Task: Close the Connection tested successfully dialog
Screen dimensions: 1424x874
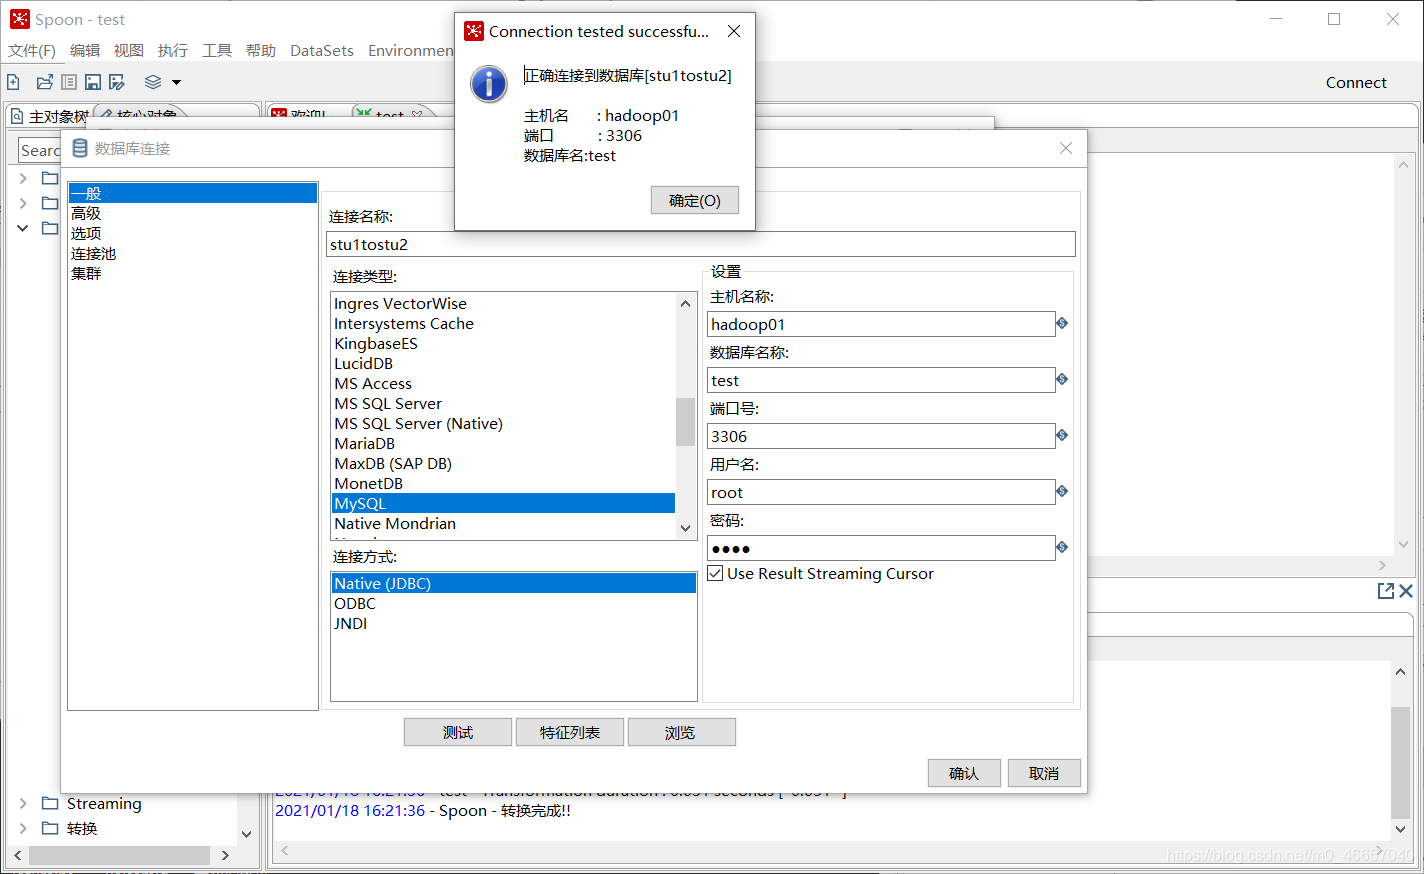Action: click(734, 31)
